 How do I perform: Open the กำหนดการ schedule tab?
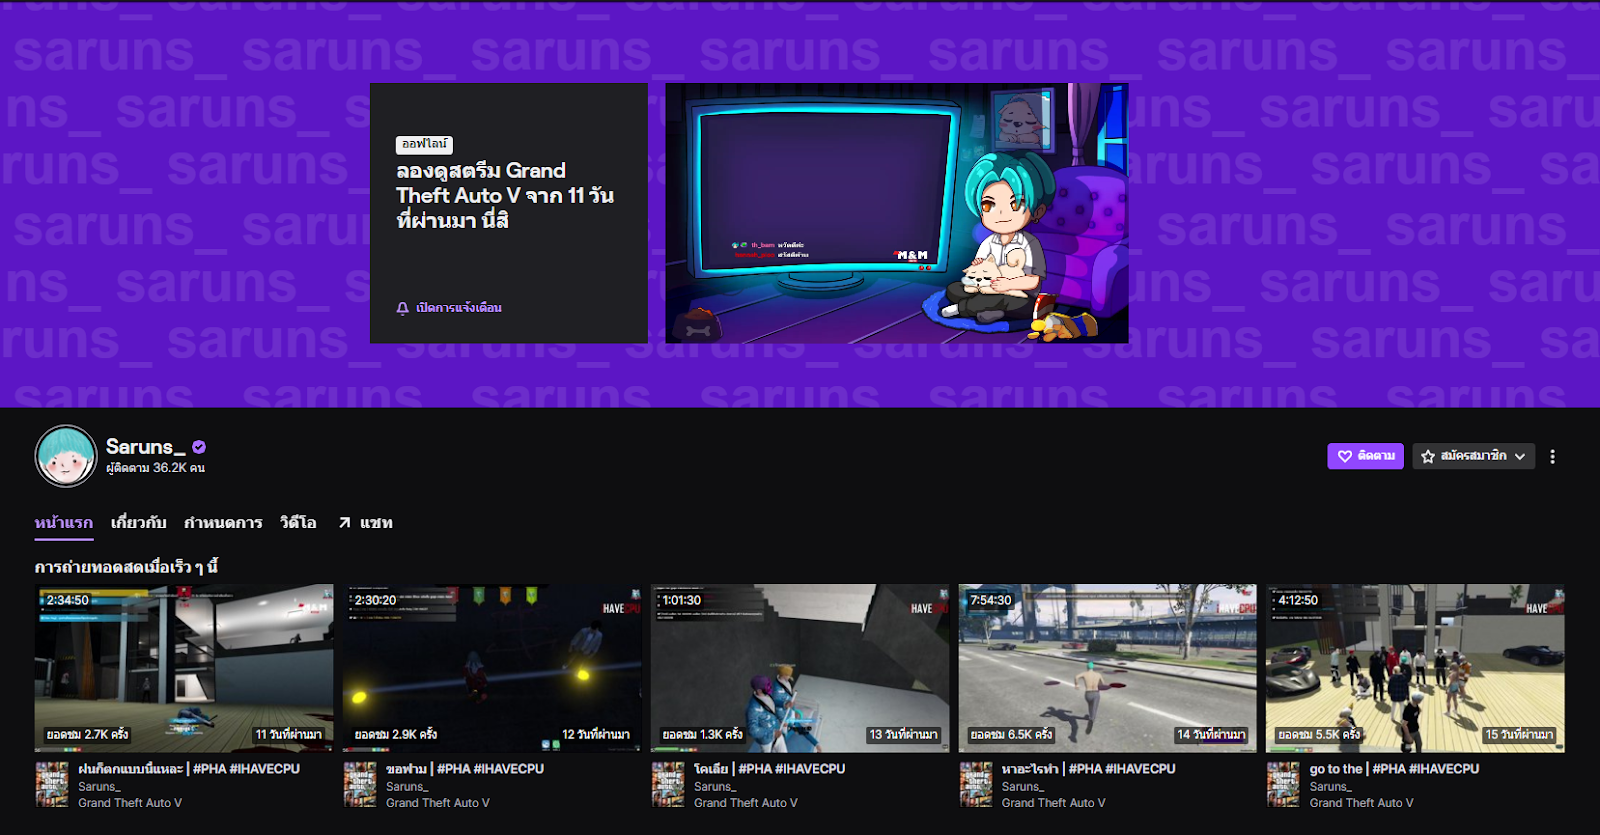[x=223, y=522]
